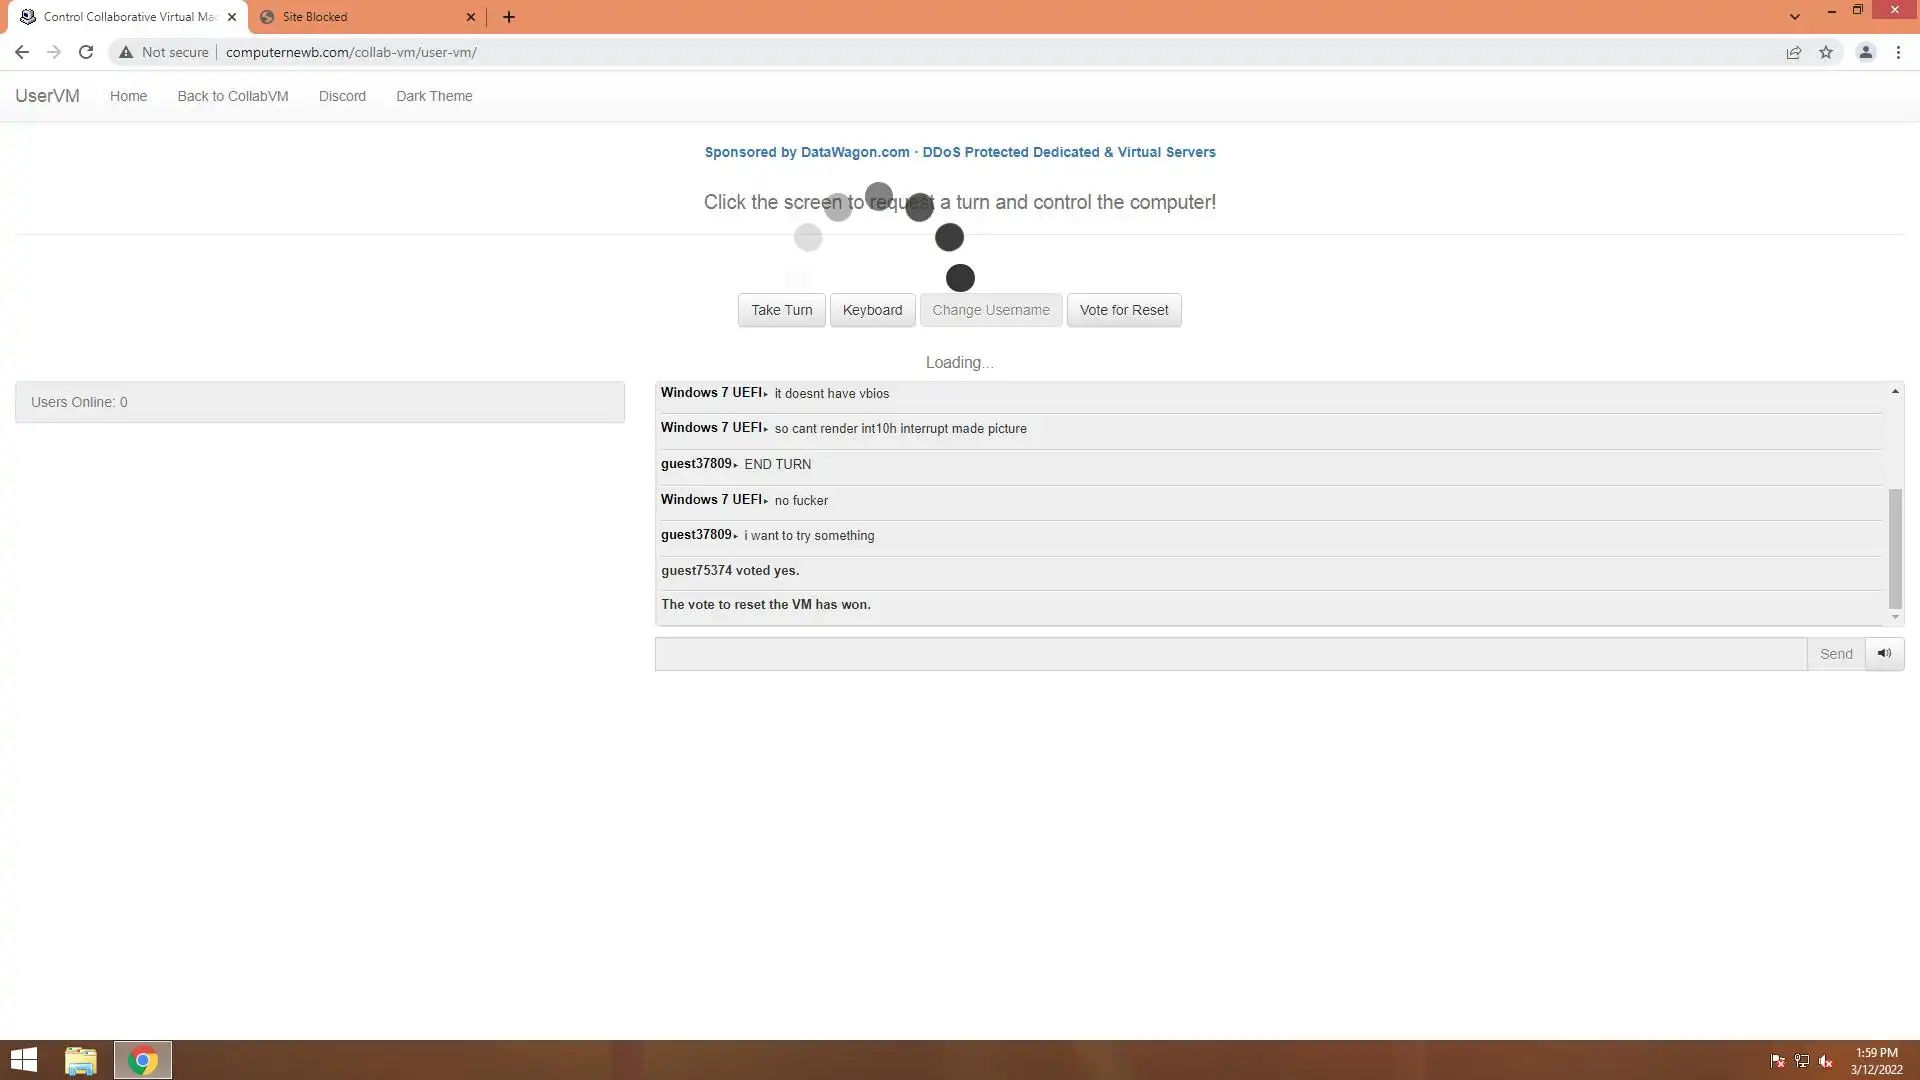This screenshot has height=1080, width=1920.
Task: Click the back navigation arrow
Action: (22, 52)
